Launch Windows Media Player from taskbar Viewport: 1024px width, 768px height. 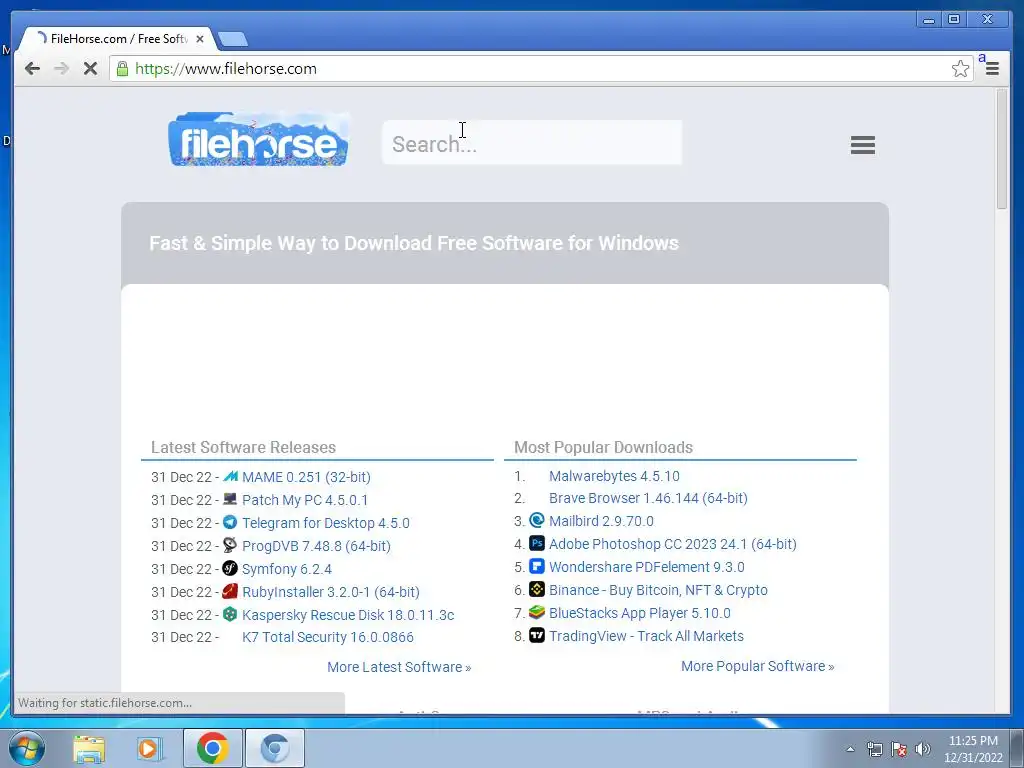[150, 748]
